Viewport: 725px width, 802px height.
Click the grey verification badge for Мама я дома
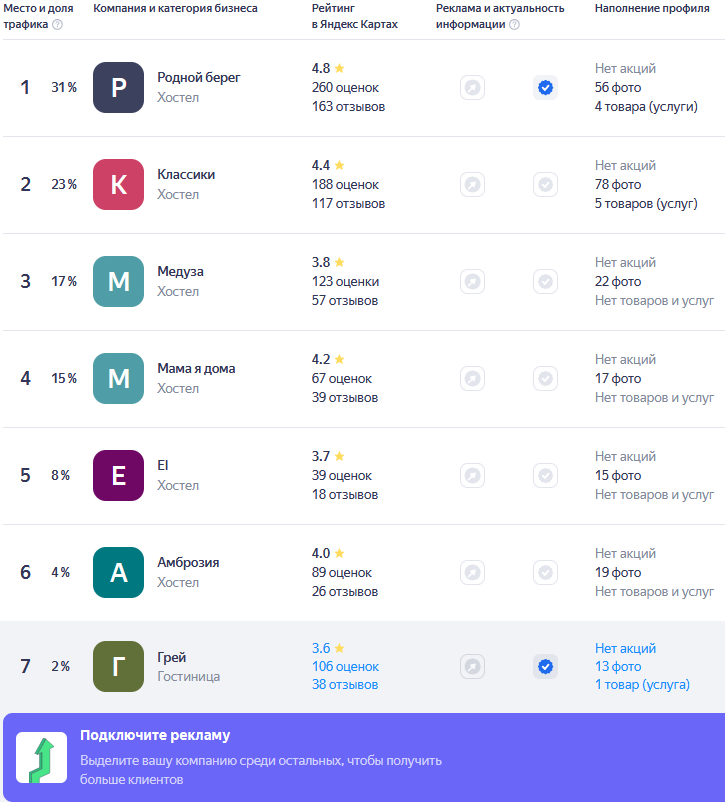coord(545,378)
